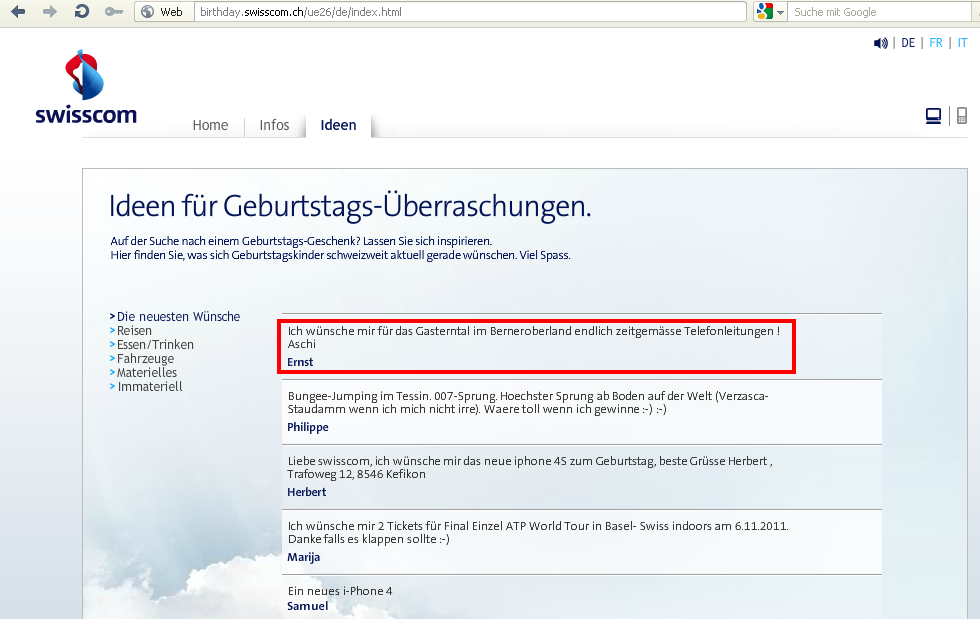
Task: Click the Suche mit Google search field
Action: coord(881,12)
